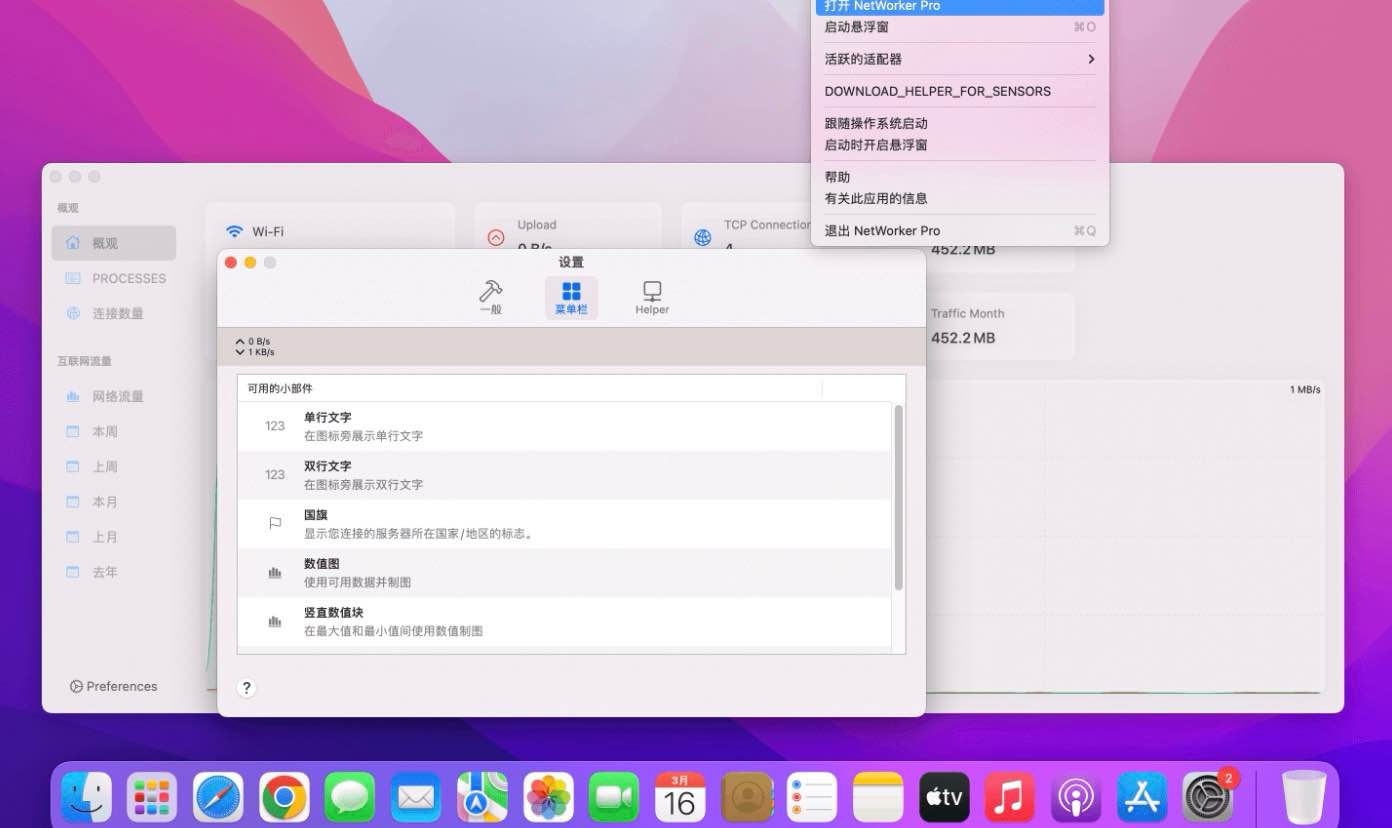Click the widget list scrollbar
1392x828 pixels.
pyautogui.click(x=898, y=497)
